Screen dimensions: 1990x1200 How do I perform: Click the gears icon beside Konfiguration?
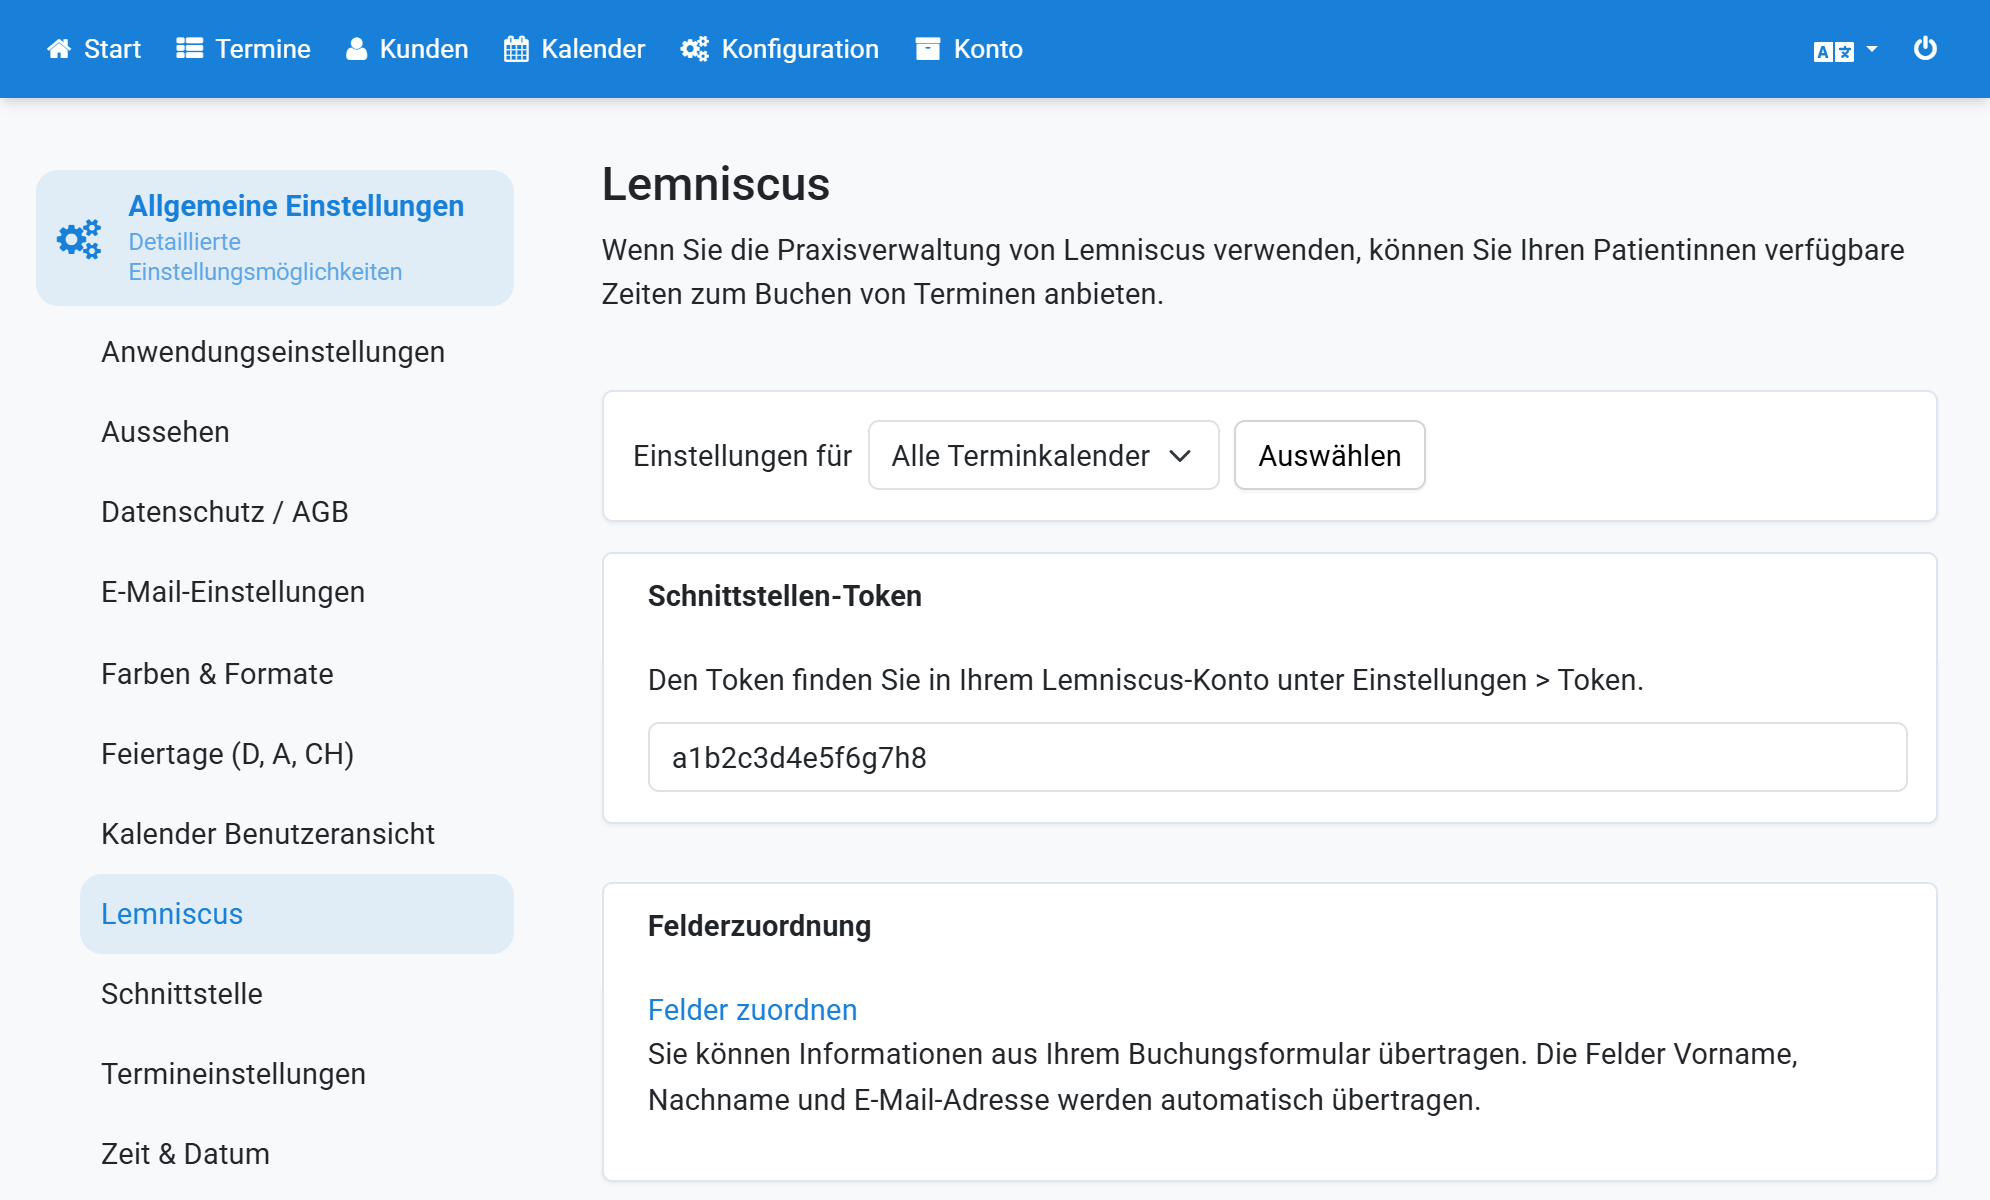point(694,49)
